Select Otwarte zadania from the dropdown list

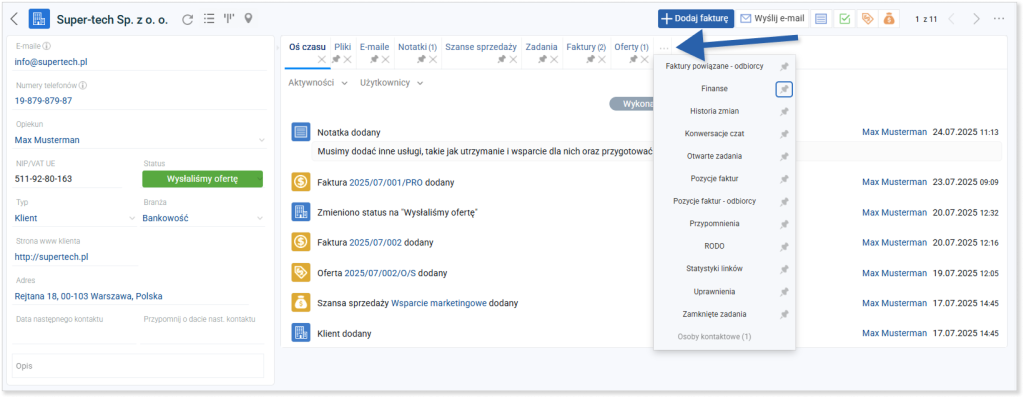[x=714, y=156]
